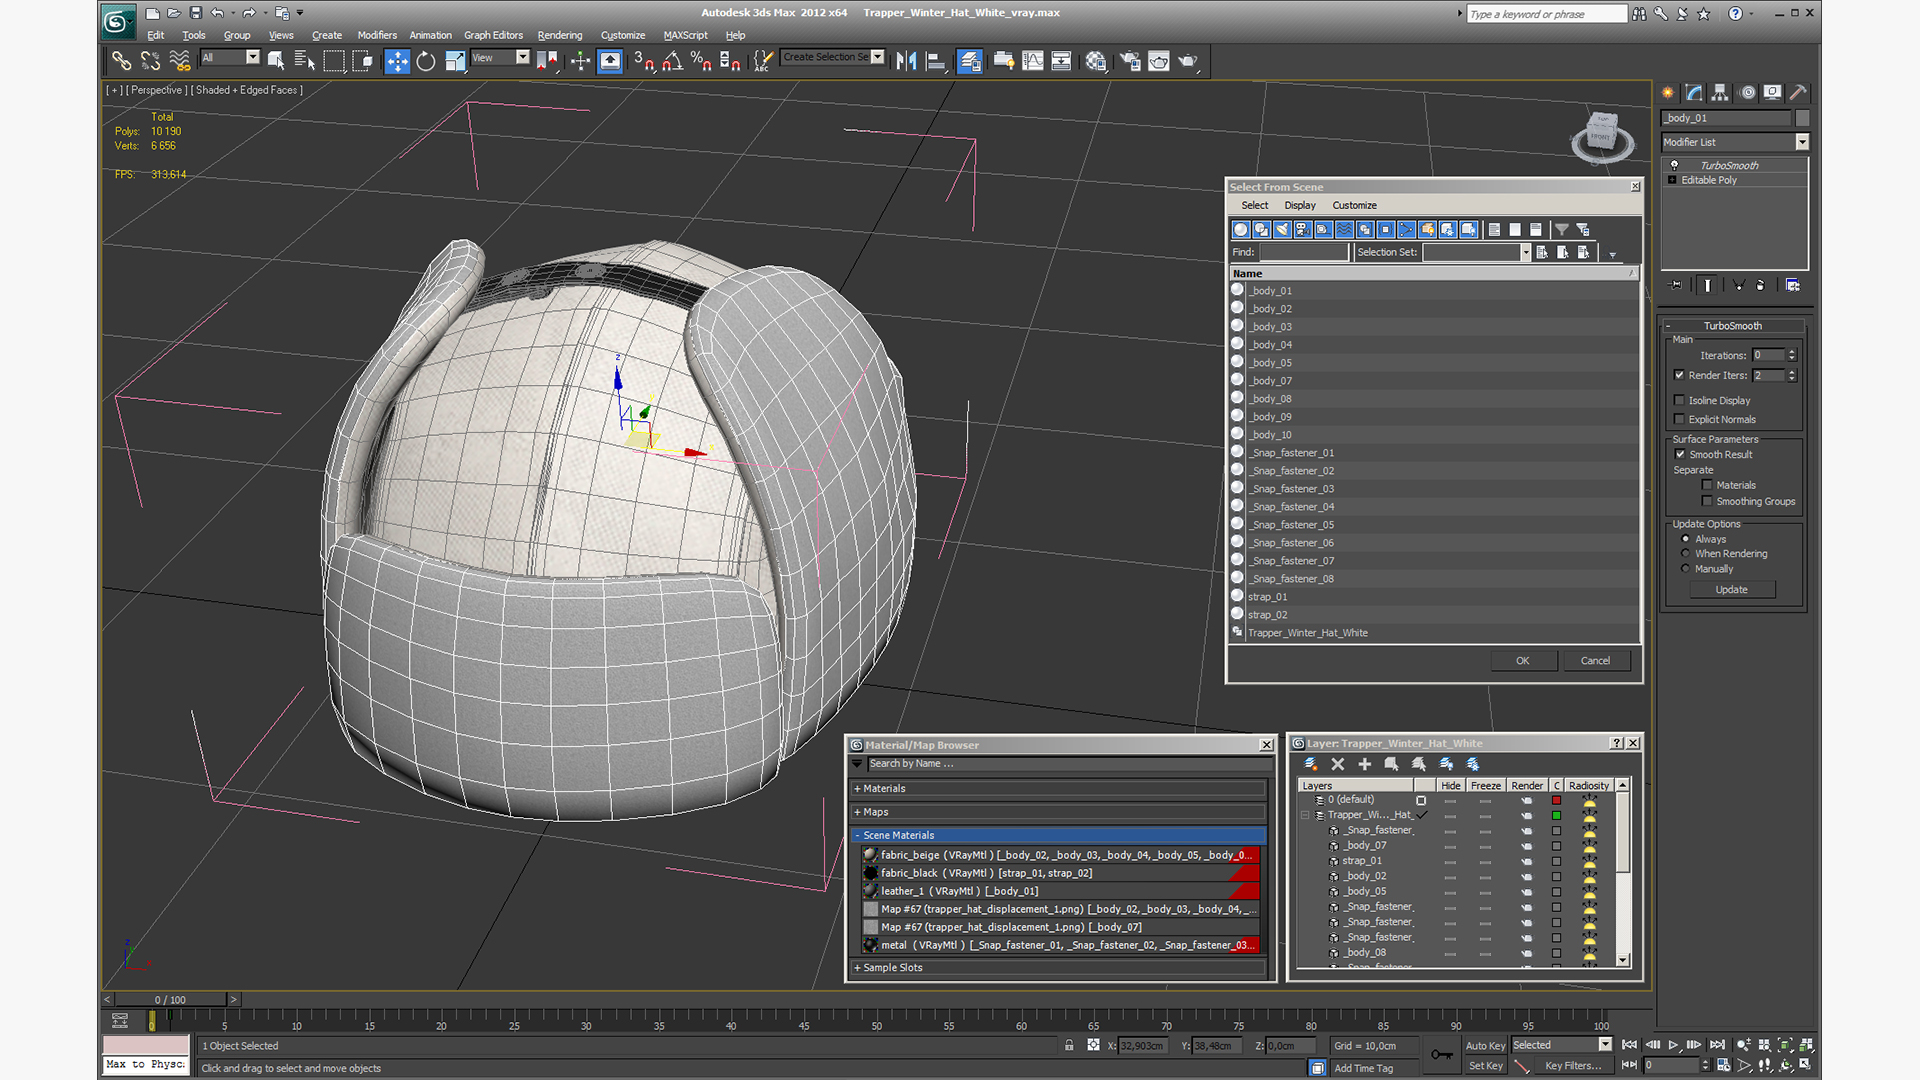Screen dimensions: 1920x1080
Task: Open the Material Editor icon
Action: 1096,61
